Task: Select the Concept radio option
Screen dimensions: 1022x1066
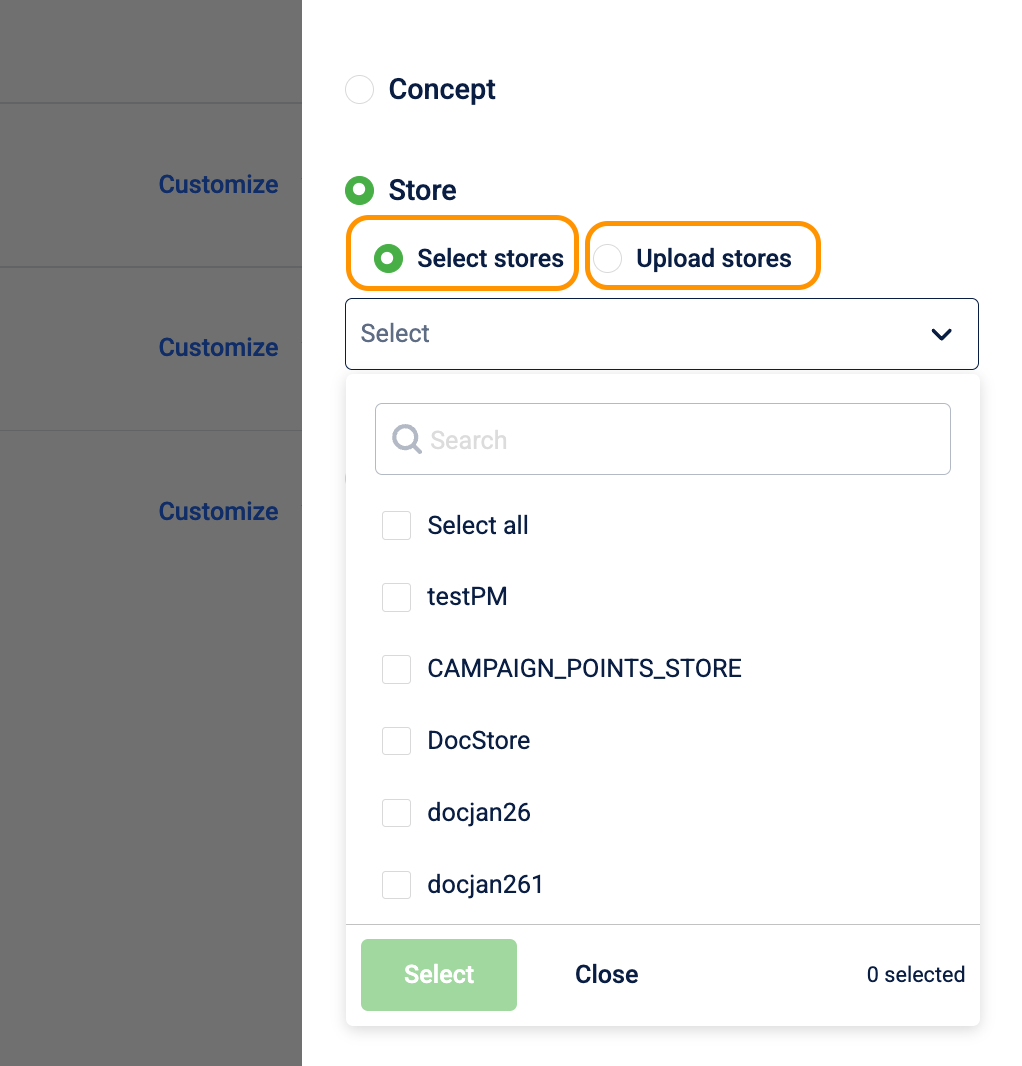Action: pos(359,90)
